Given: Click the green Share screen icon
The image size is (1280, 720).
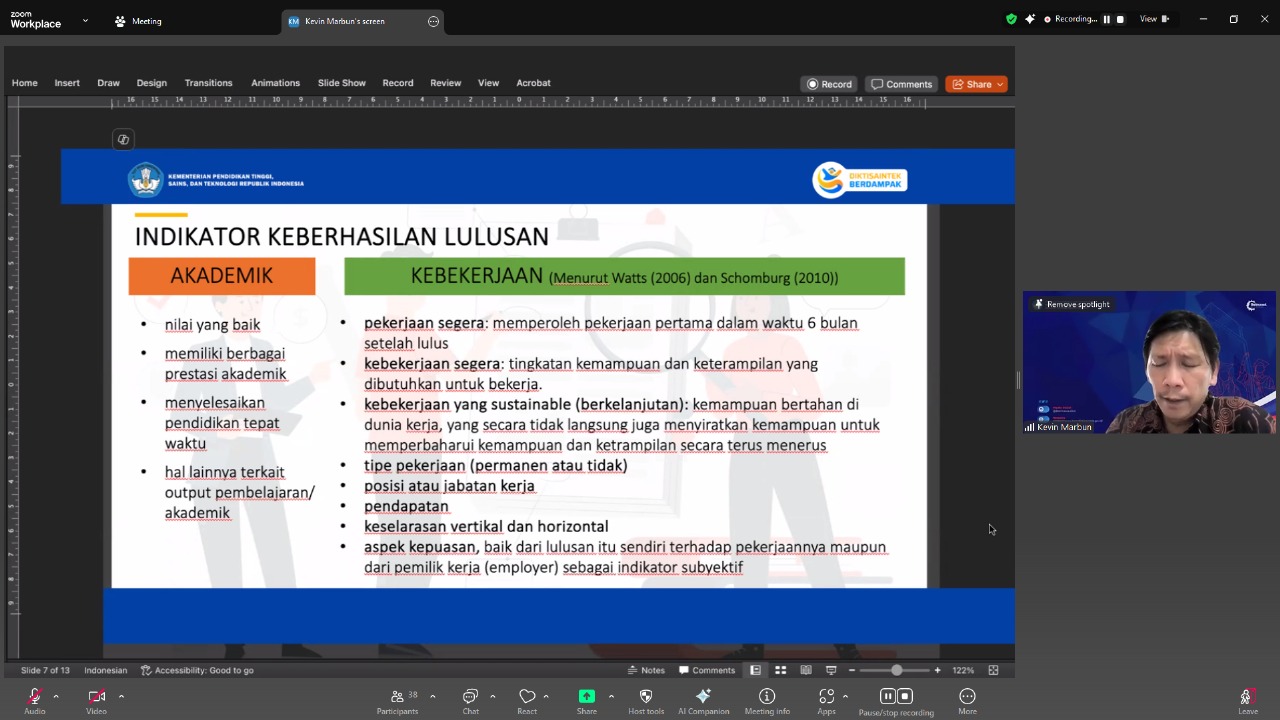Looking at the screenshot, I should point(587,697).
